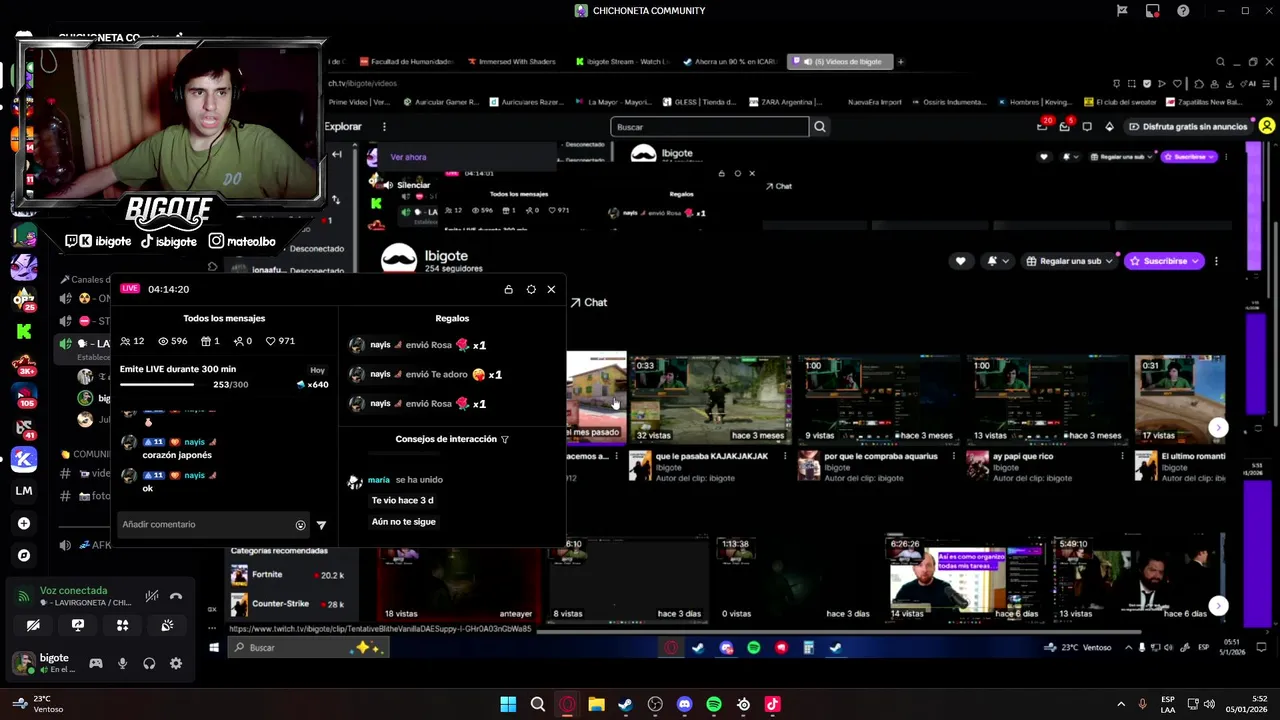Open the Explorar menu
This screenshot has width=1280, height=720.
(343, 127)
